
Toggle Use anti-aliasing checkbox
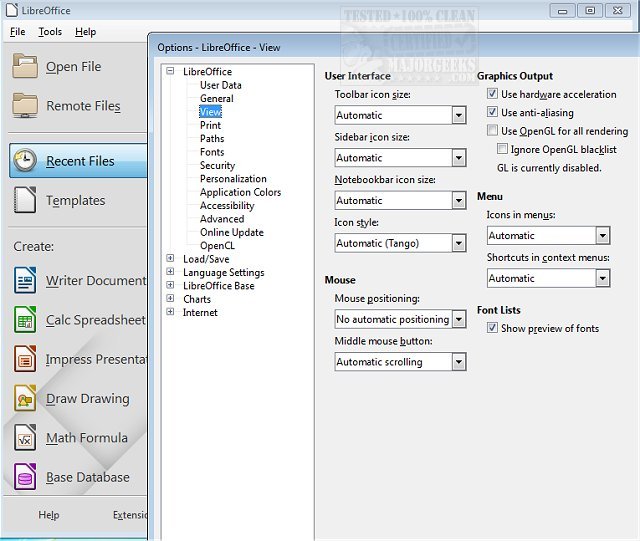tap(492, 112)
